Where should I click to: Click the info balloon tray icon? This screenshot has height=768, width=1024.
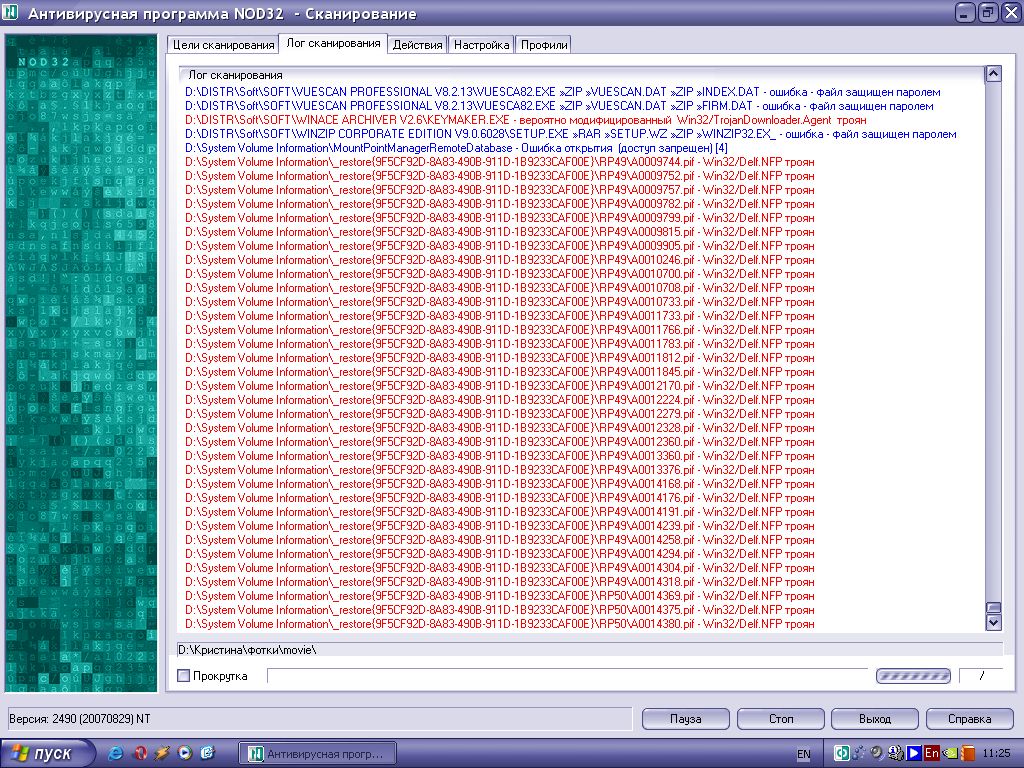896,753
